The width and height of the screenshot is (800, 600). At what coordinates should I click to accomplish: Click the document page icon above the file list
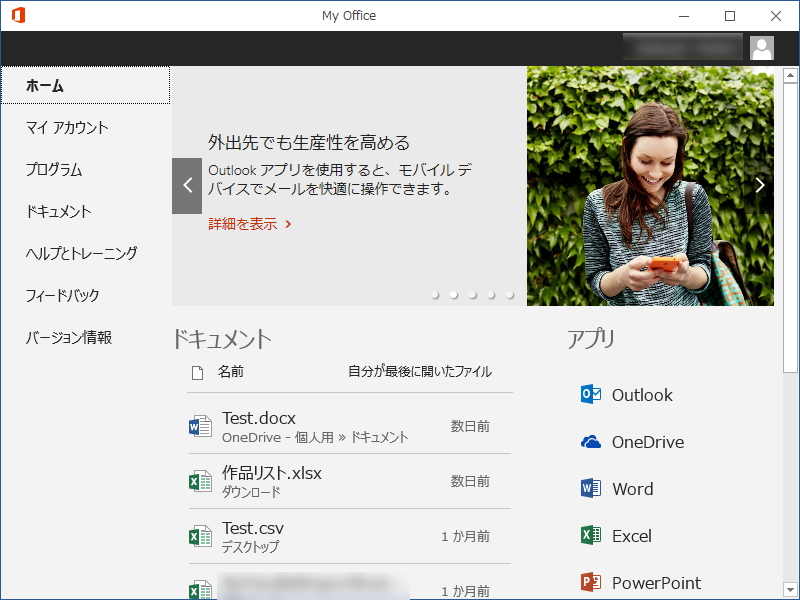tap(196, 371)
